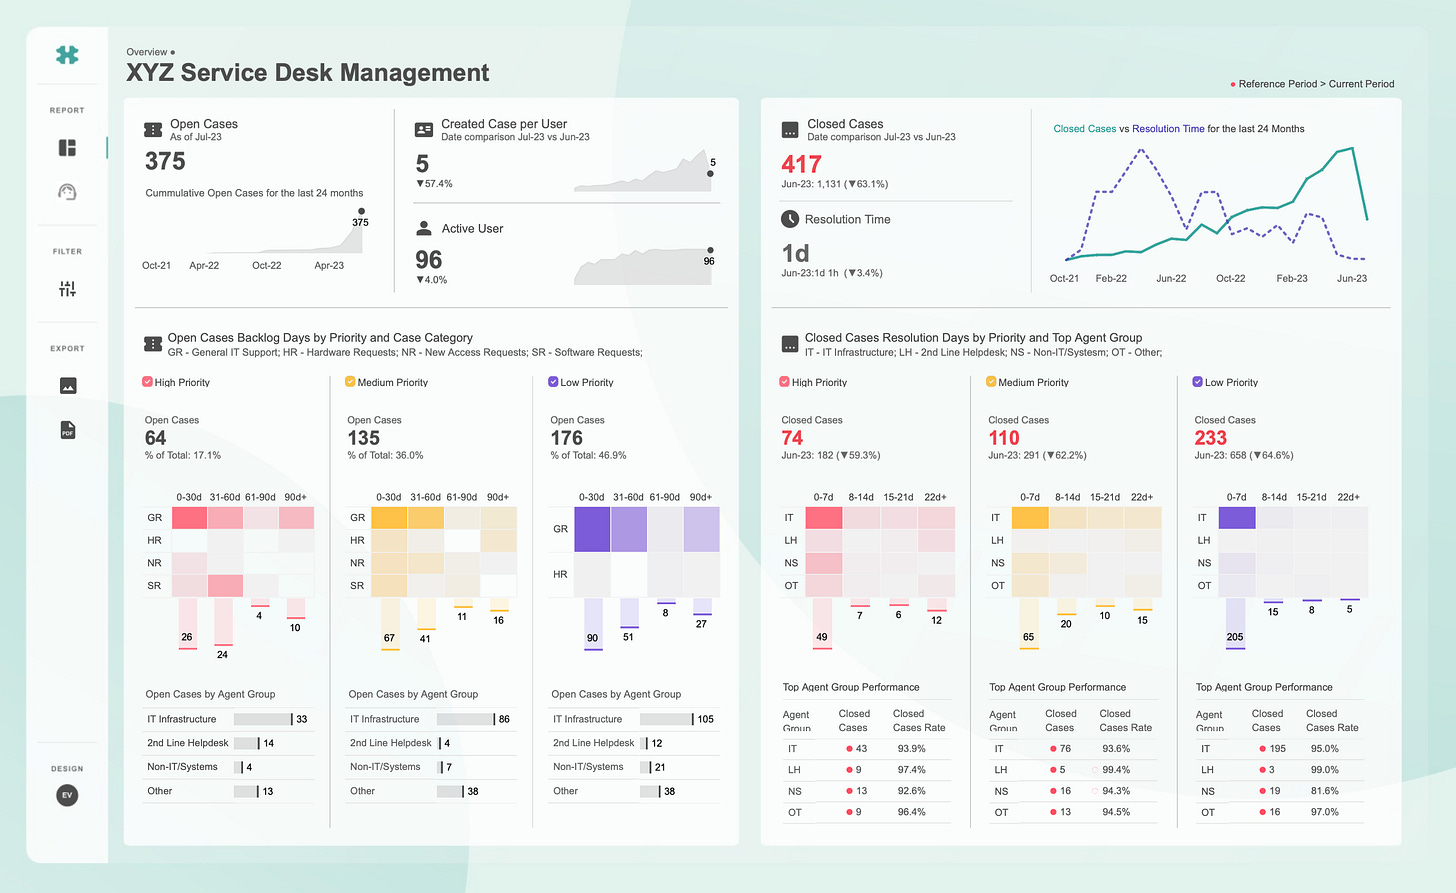Click the Overview breadcrumb label
Image resolution: width=1456 pixels, height=893 pixels.
click(x=147, y=52)
